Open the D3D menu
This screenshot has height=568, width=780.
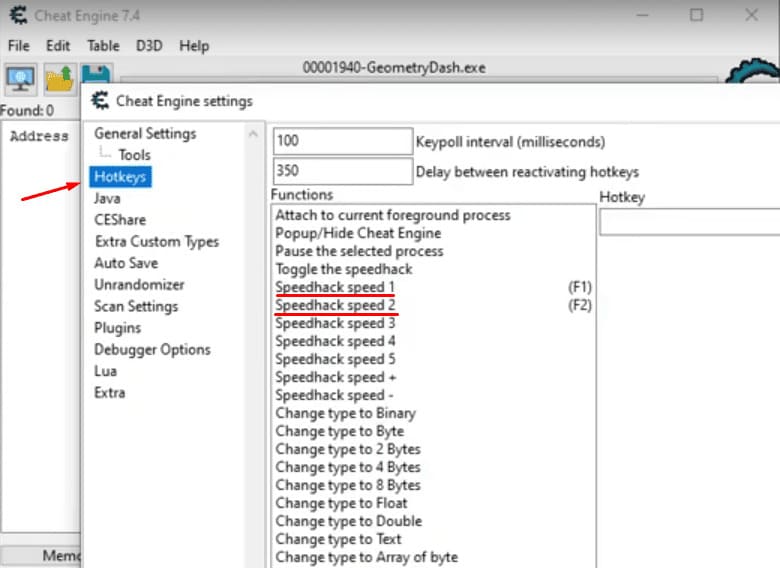pos(149,46)
